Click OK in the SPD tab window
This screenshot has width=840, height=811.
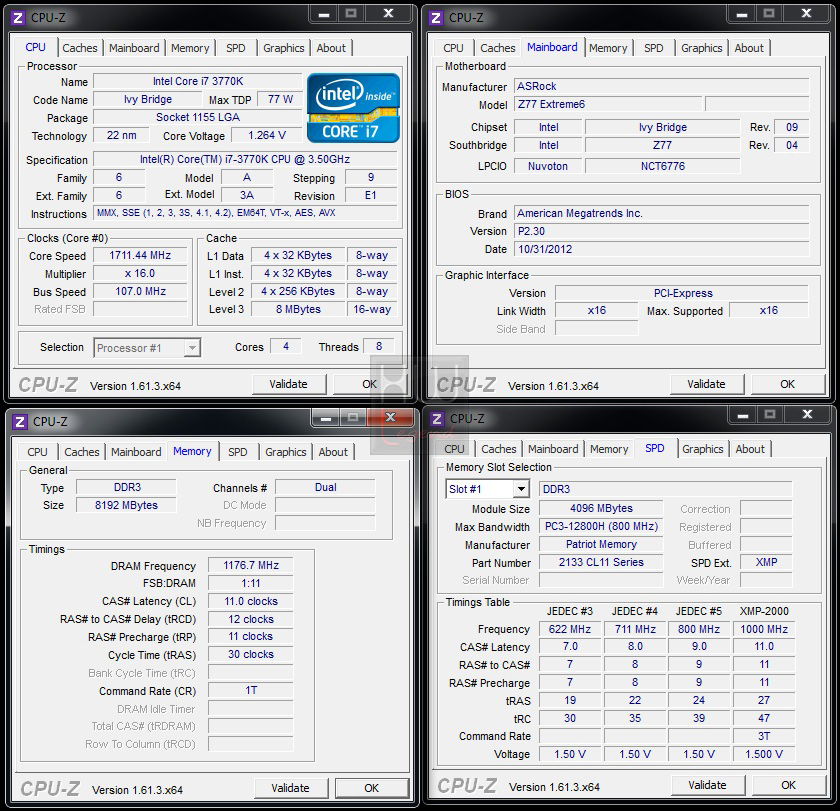pyautogui.click(x=789, y=785)
